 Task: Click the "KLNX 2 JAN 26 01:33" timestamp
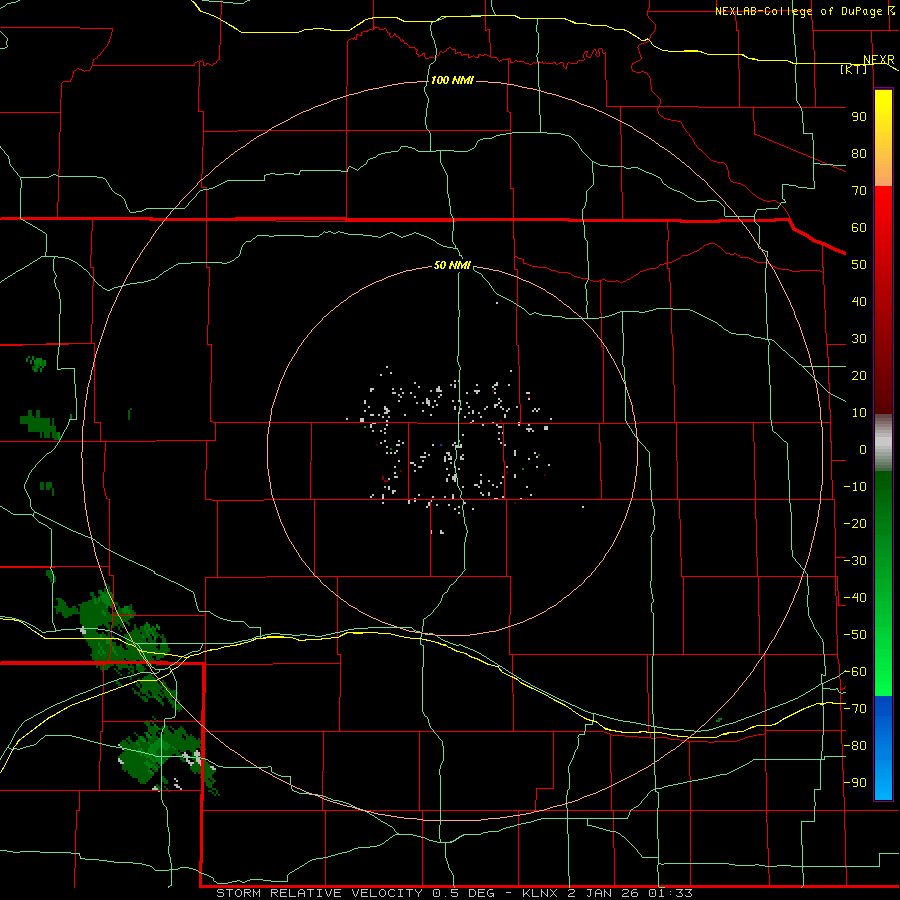click(x=607, y=893)
